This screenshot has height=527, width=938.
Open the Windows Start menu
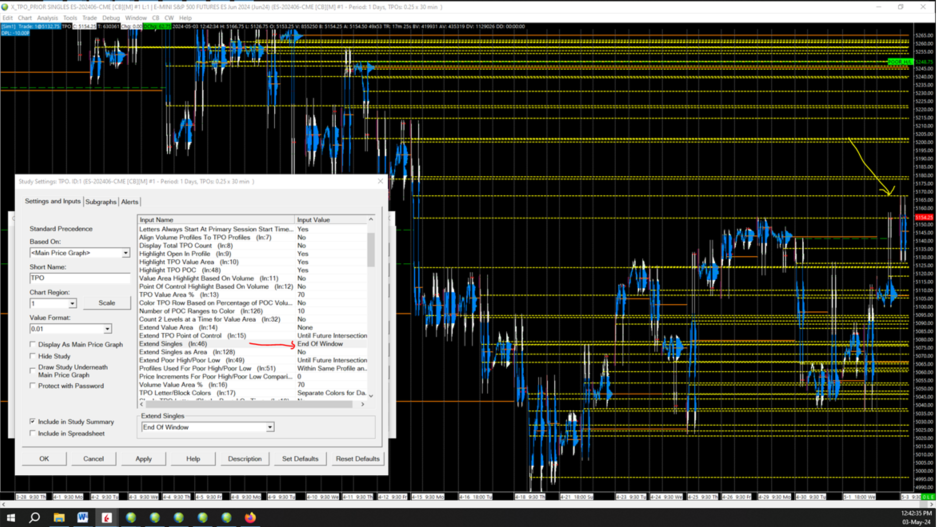[x=10, y=517]
